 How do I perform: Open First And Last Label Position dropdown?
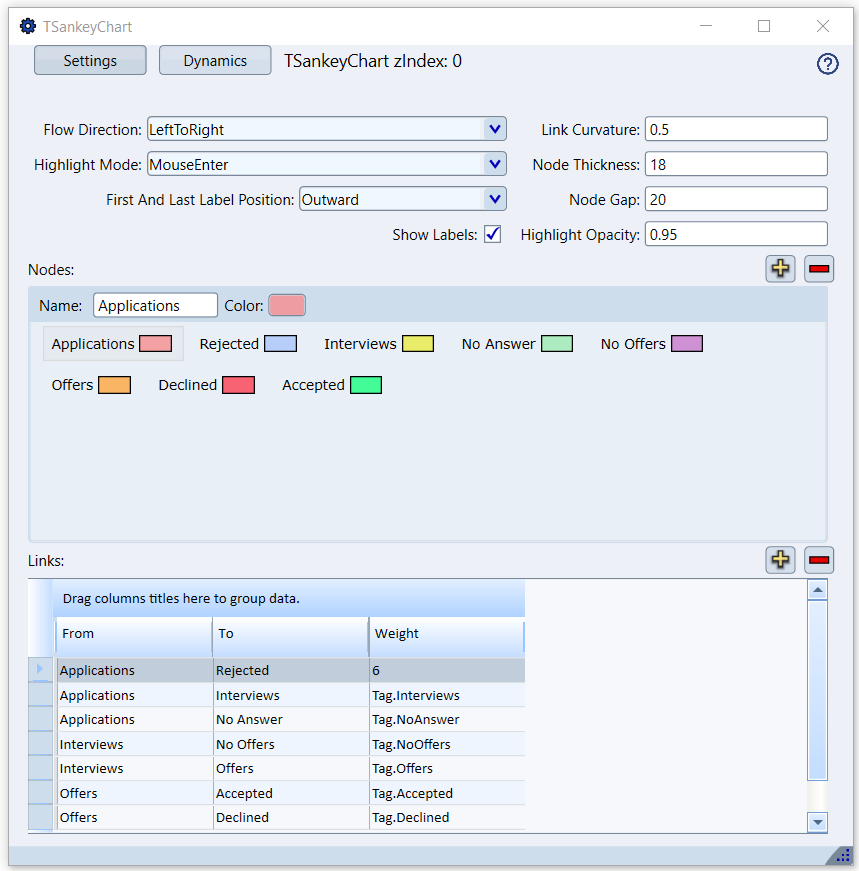(494, 199)
